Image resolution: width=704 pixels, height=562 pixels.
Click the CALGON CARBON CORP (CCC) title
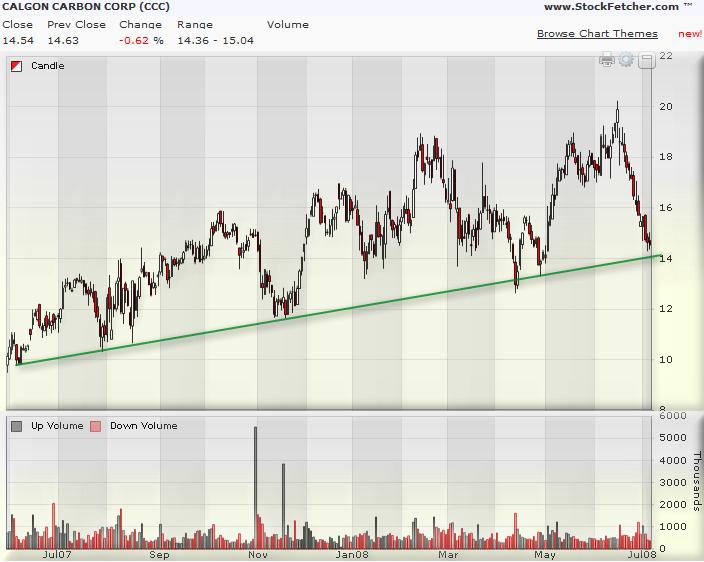pos(86,7)
